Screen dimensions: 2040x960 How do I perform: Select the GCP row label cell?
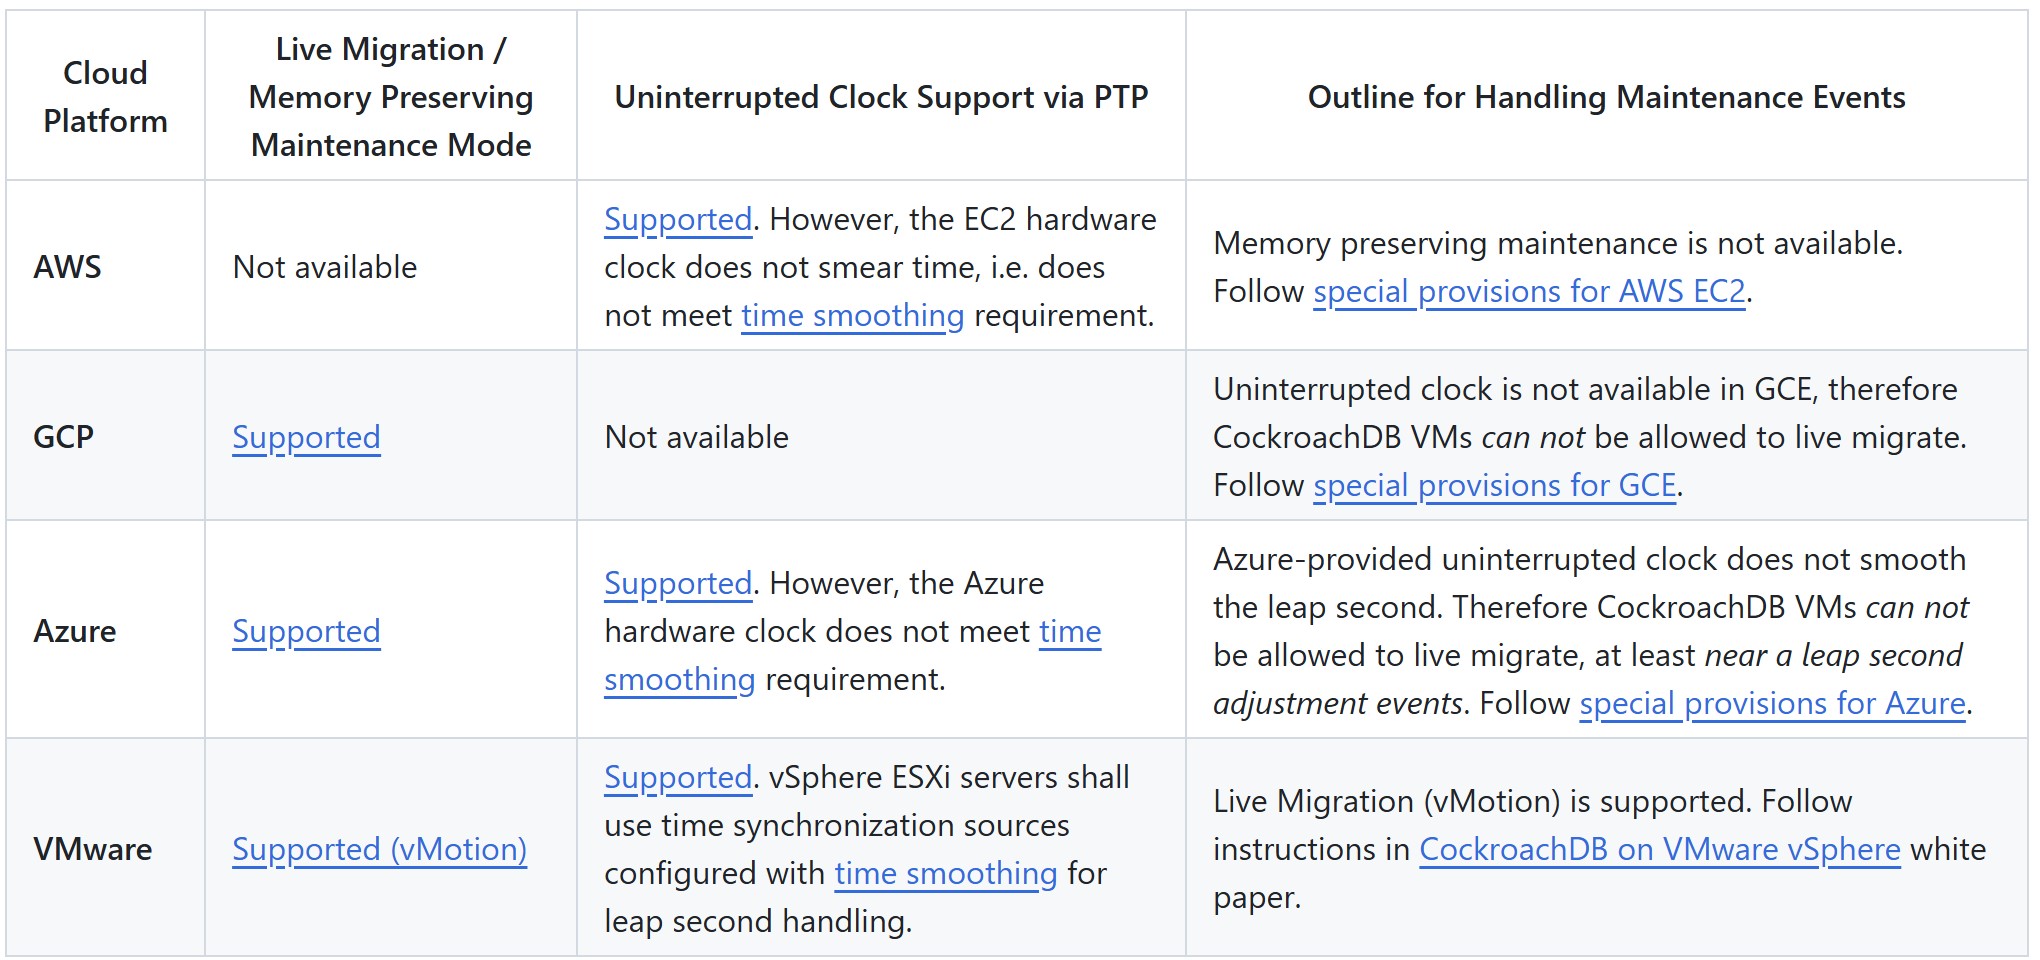pyautogui.click(x=64, y=437)
